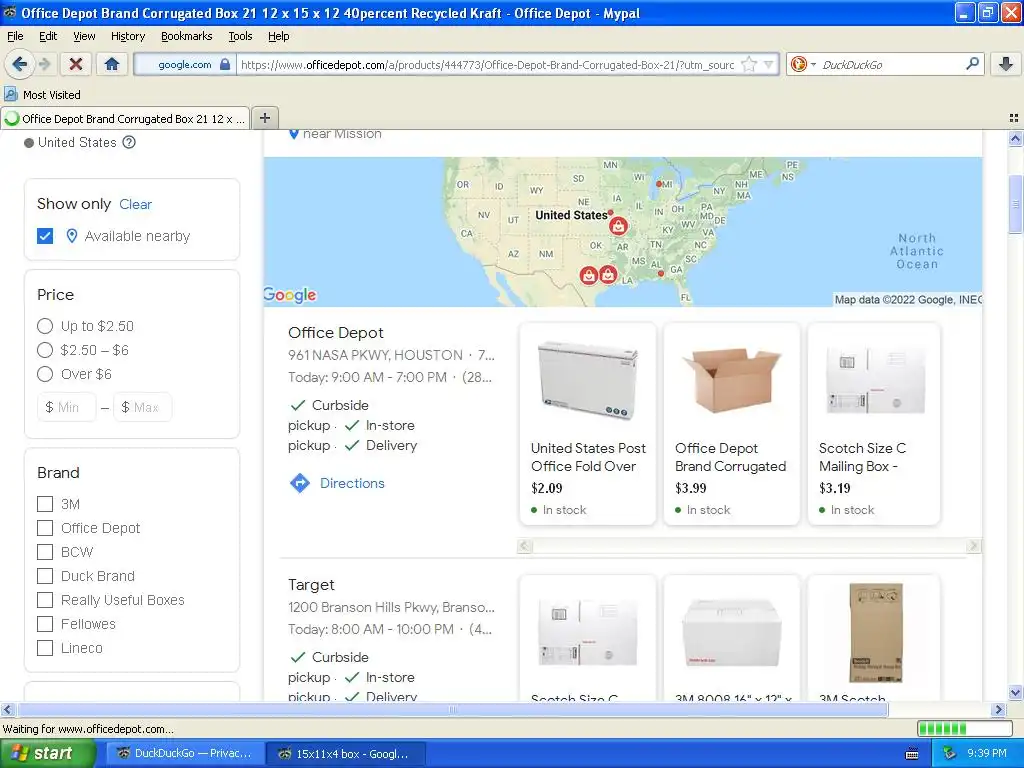Open the Edit menu
The height and width of the screenshot is (768, 1024).
point(48,36)
